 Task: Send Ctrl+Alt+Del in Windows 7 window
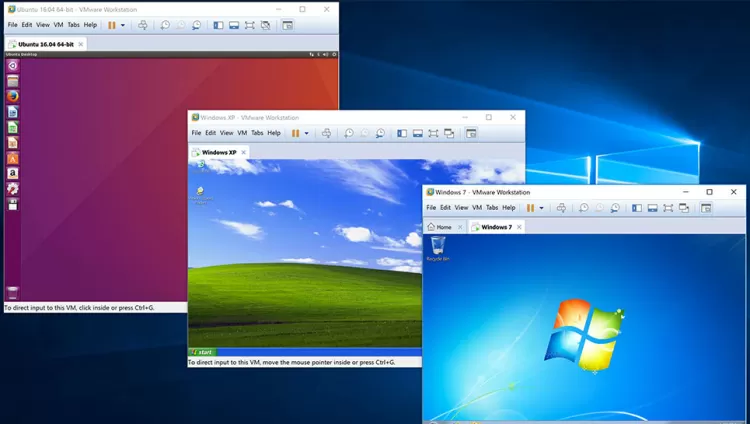tap(561, 208)
